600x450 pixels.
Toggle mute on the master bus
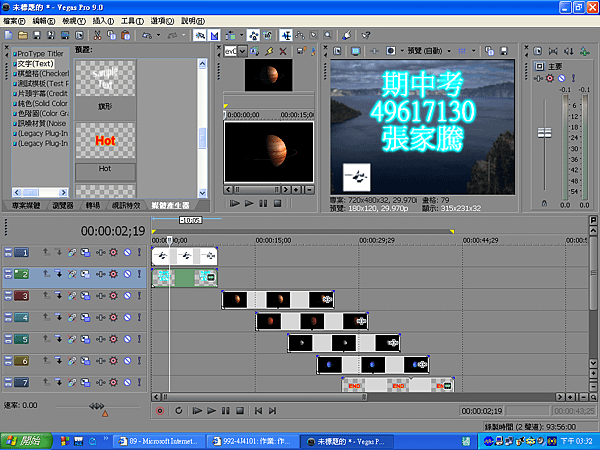[561, 78]
